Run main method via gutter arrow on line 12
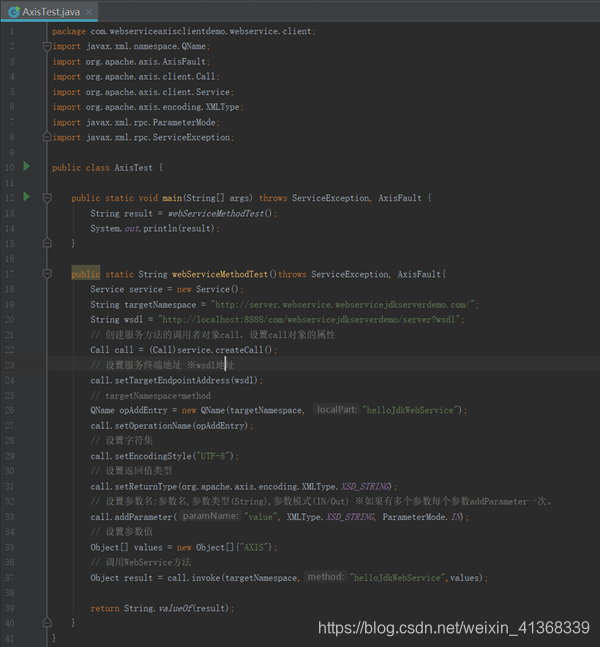Image resolution: width=600 pixels, height=647 pixels. pos(27,197)
